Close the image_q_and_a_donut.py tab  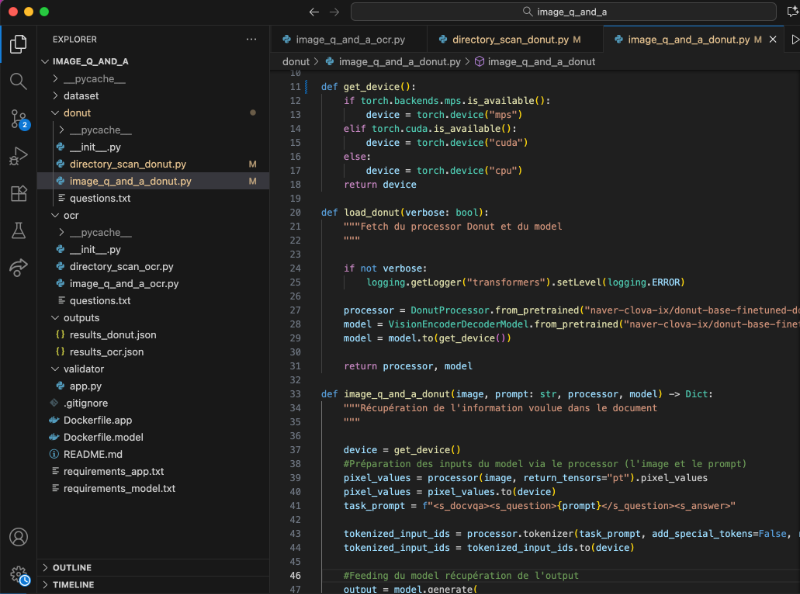772,40
